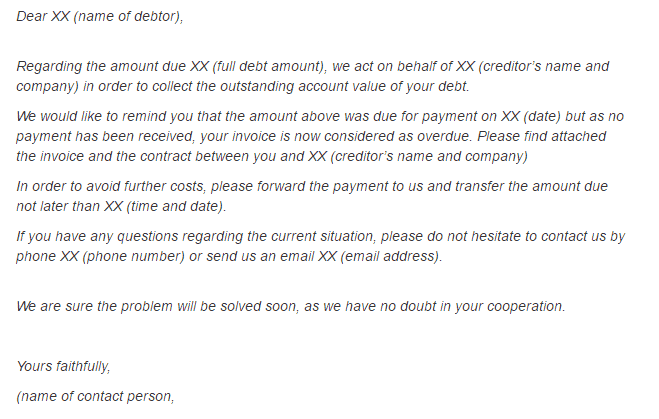
Task: Click 'outstanding account value of your debt'
Action: click(x=345, y=86)
